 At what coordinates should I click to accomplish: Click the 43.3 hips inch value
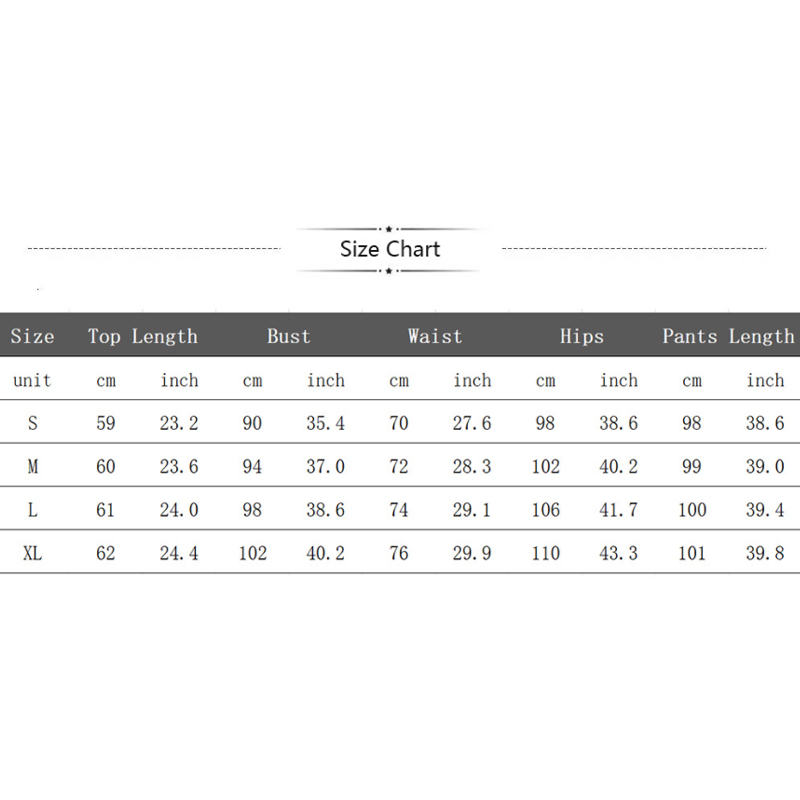[618, 553]
